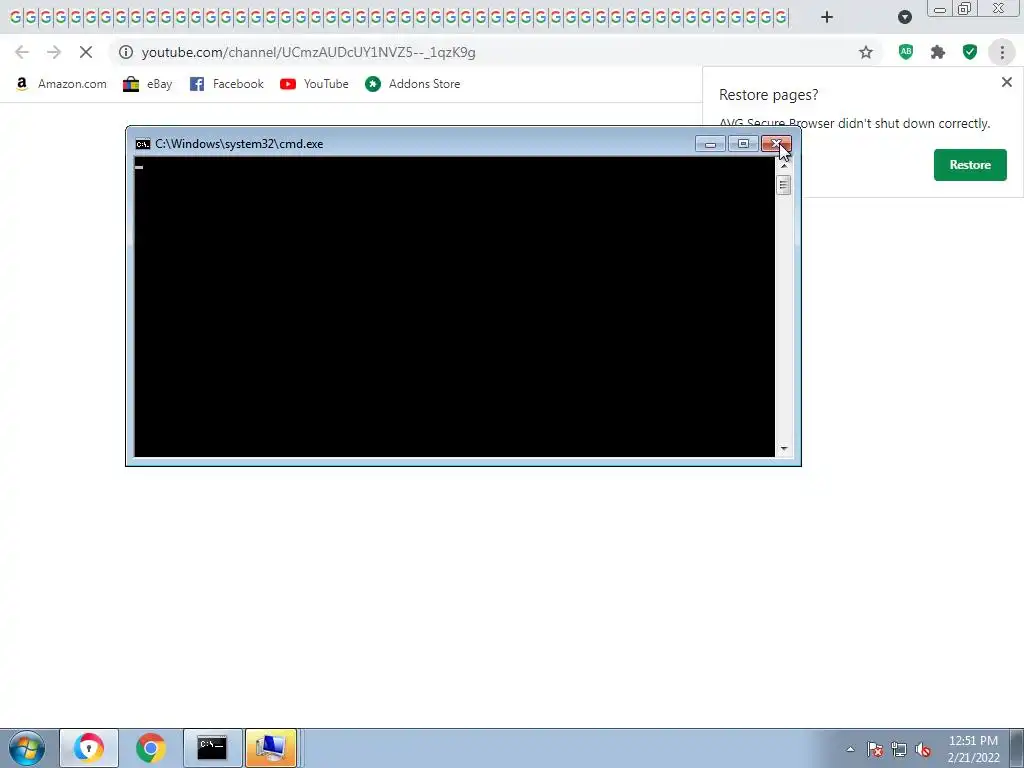The height and width of the screenshot is (768, 1024).
Task: Open a new tab with the plus button
Action: pyautogui.click(x=827, y=17)
